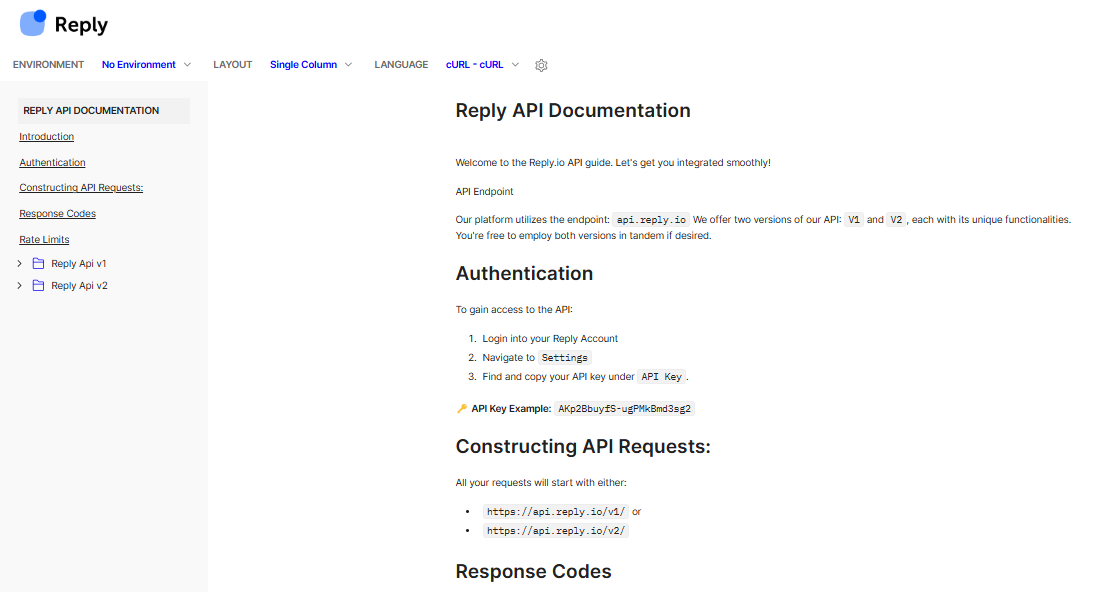This screenshot has width=1095, height=592.
Task: Click the Reply API Documentation main heading
Action: pyautogui.click(x=573, y=110)
